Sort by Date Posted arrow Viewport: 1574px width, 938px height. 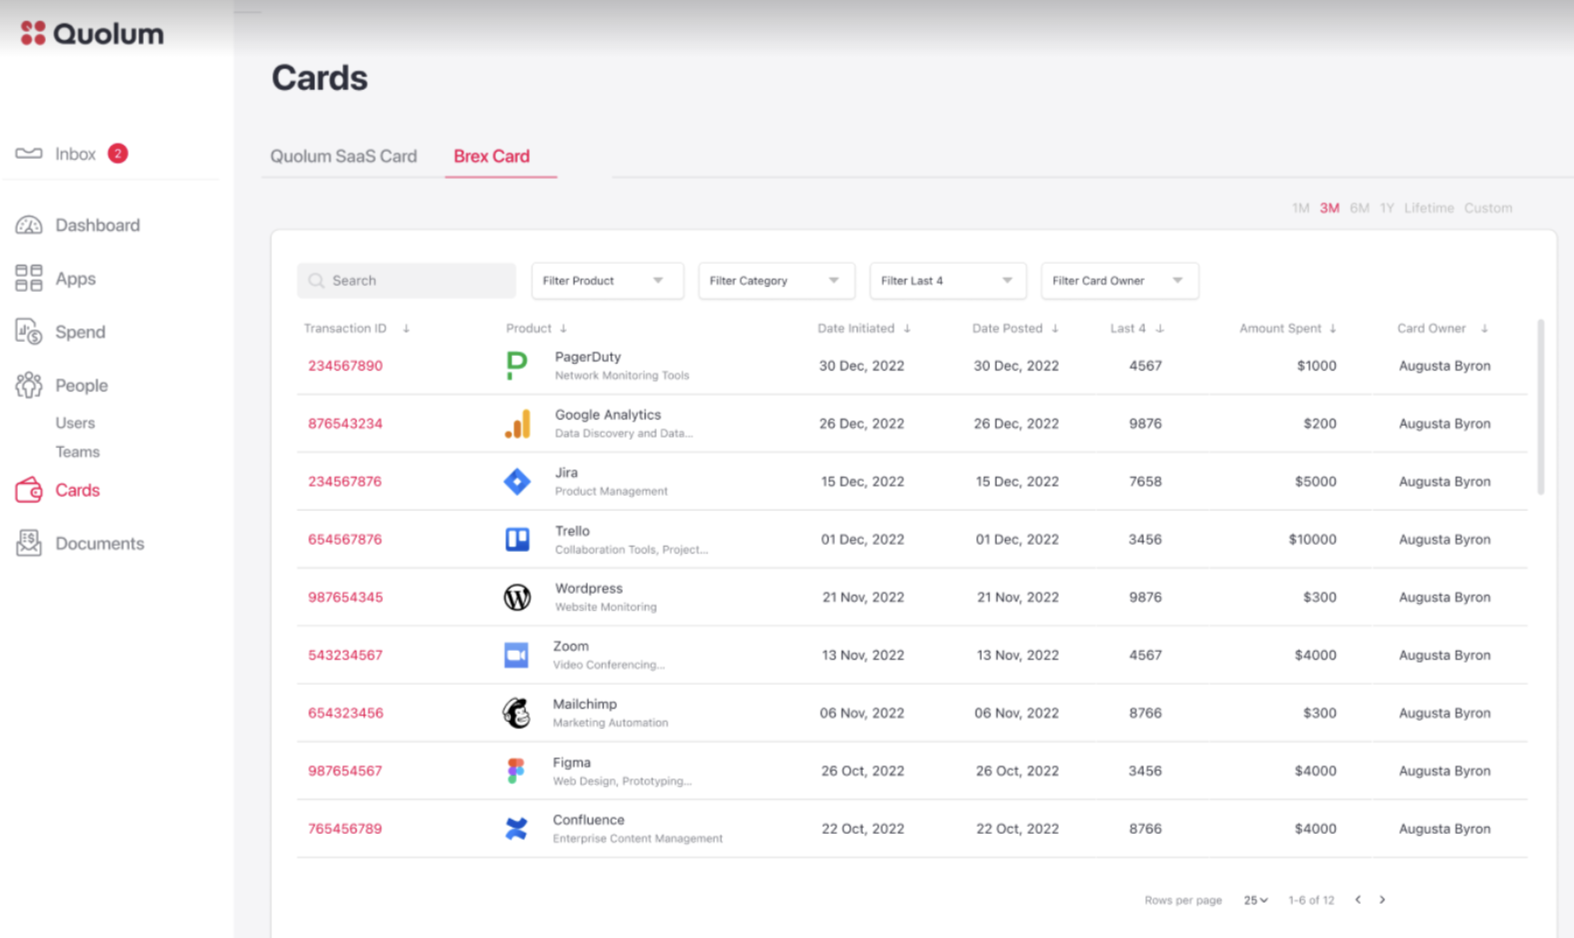point(1055,328)
